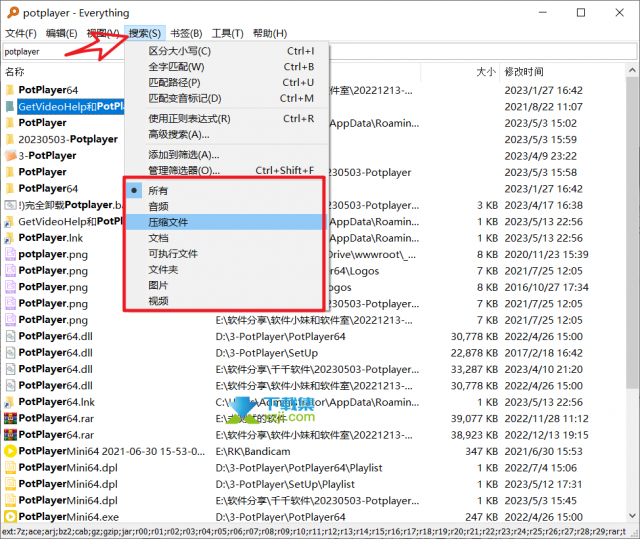The width and height of the screenshot is (640, 539).
Task: Open the 帮助(H) menu
Action: pos(270,33)
